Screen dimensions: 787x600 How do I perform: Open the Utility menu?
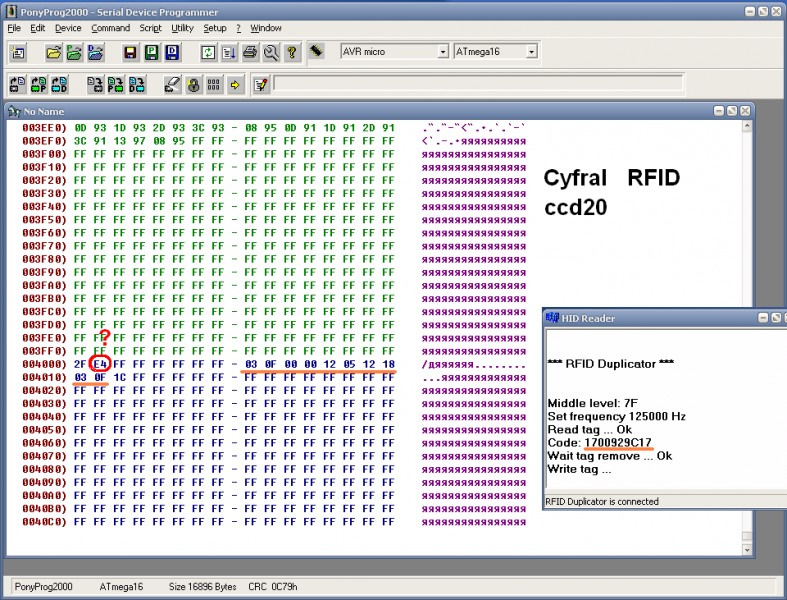(x=182, y=28)
